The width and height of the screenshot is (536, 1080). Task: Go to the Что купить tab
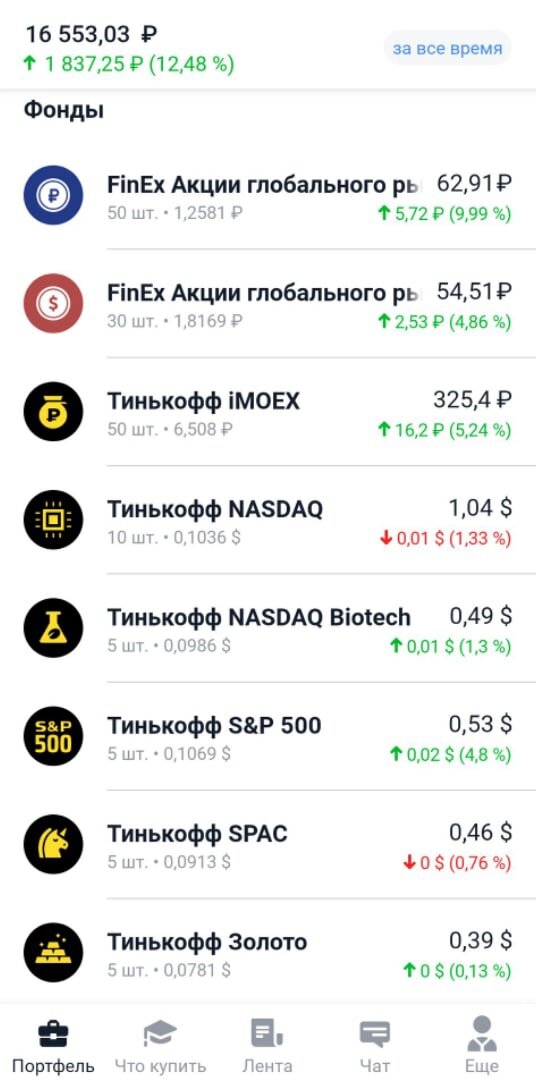click(x=160, y=1046)
